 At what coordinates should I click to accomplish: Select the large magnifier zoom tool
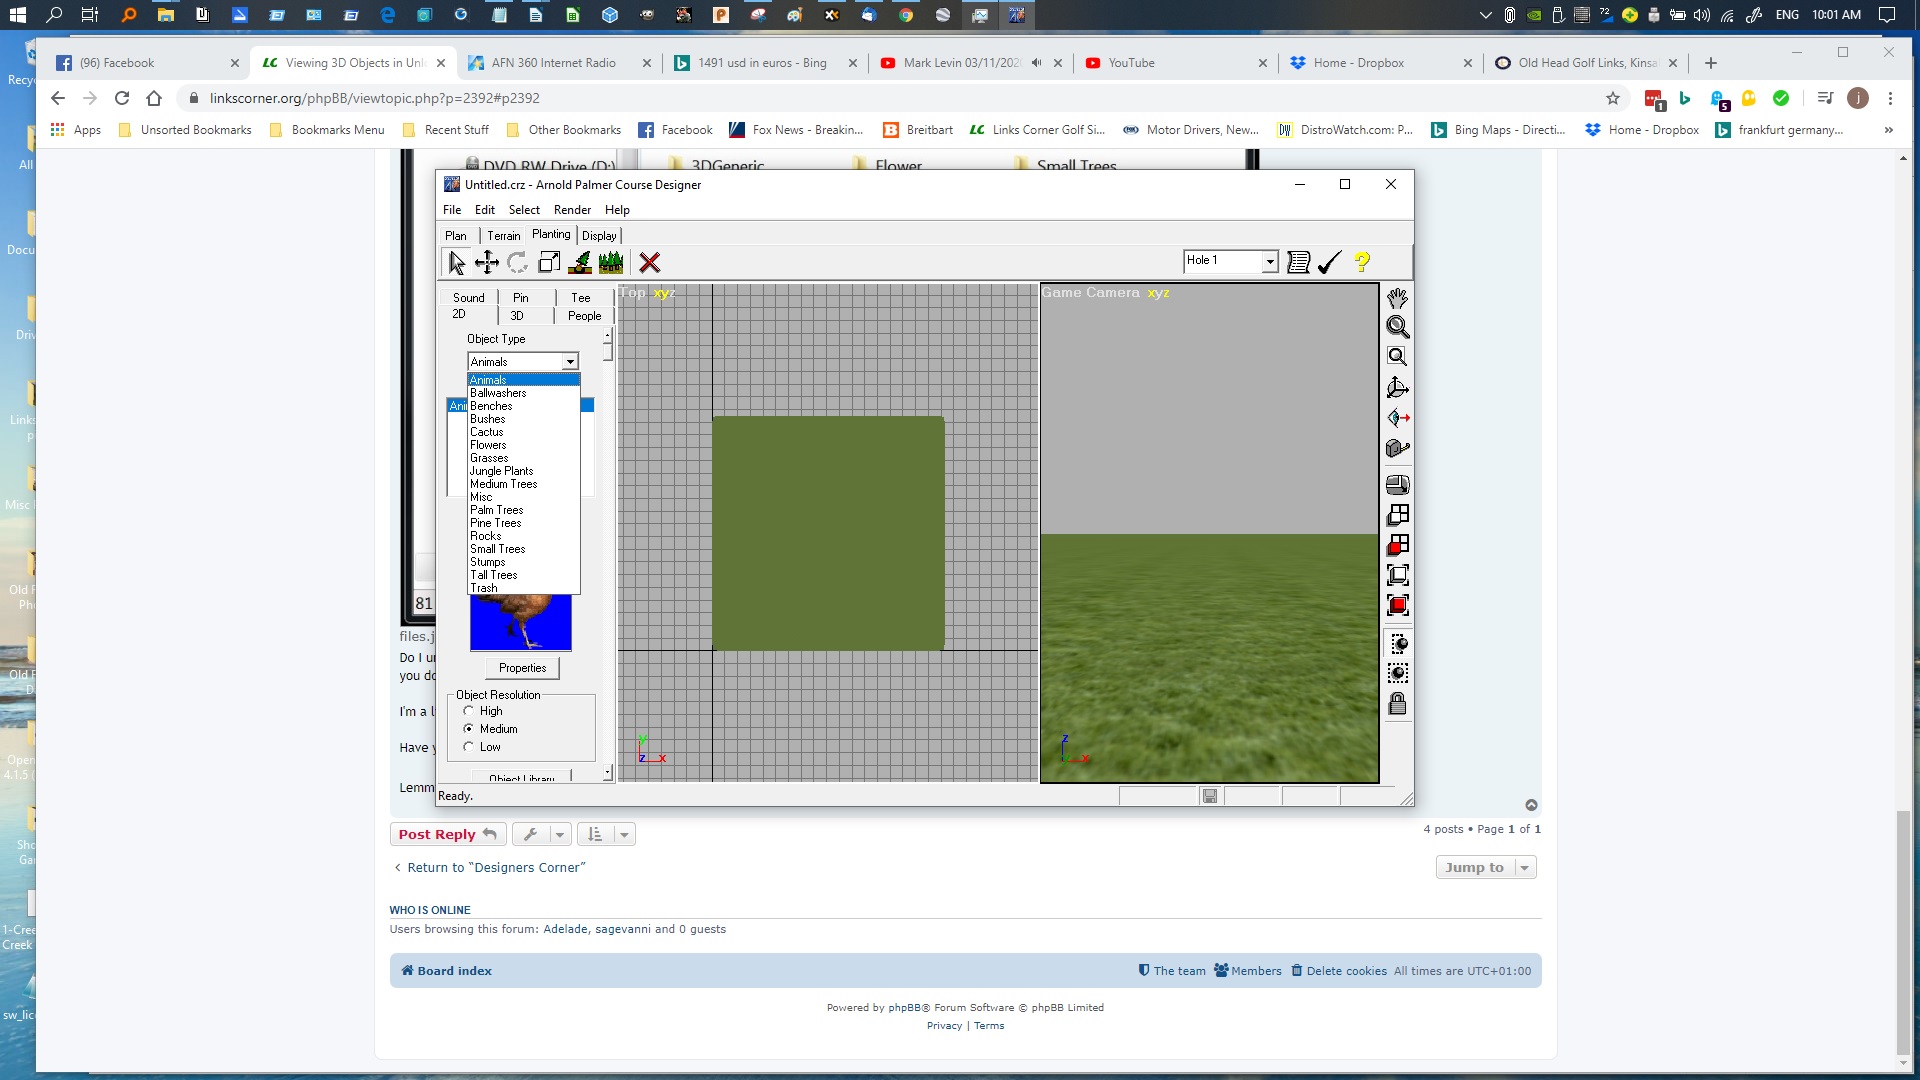pos(1398,326)
